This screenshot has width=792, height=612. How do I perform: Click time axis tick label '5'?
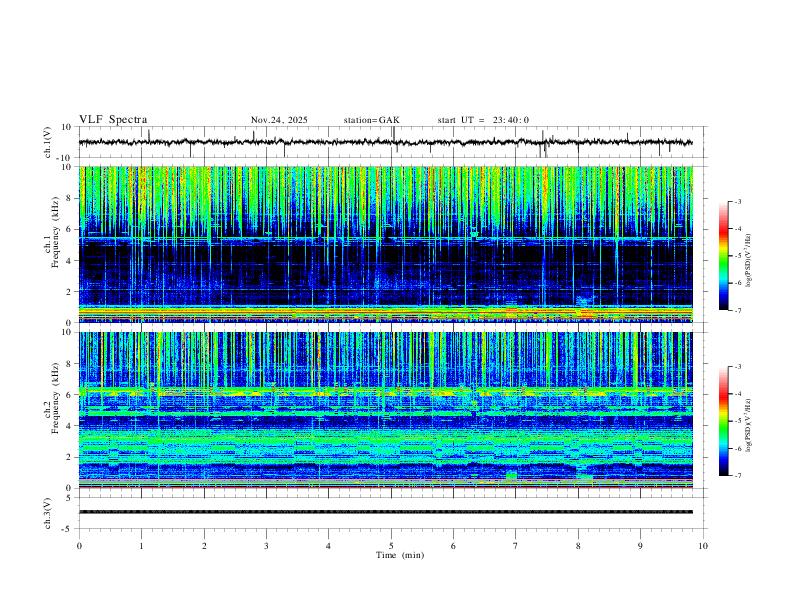[391, 546]
